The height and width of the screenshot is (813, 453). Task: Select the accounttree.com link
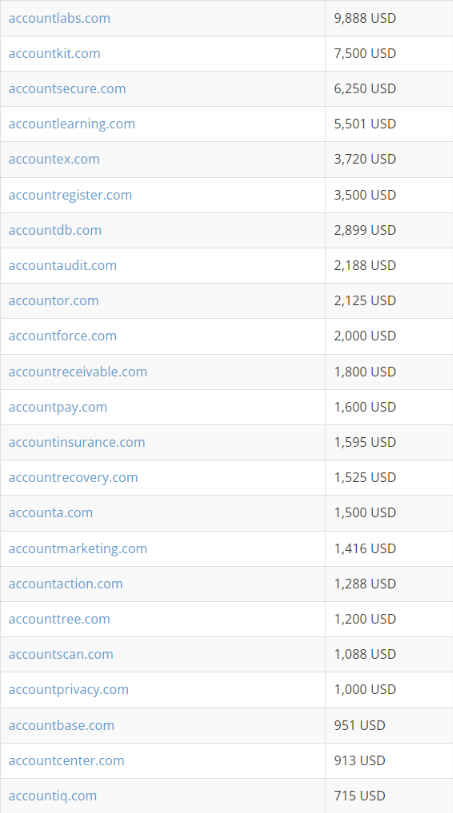[x=59, y=619]
